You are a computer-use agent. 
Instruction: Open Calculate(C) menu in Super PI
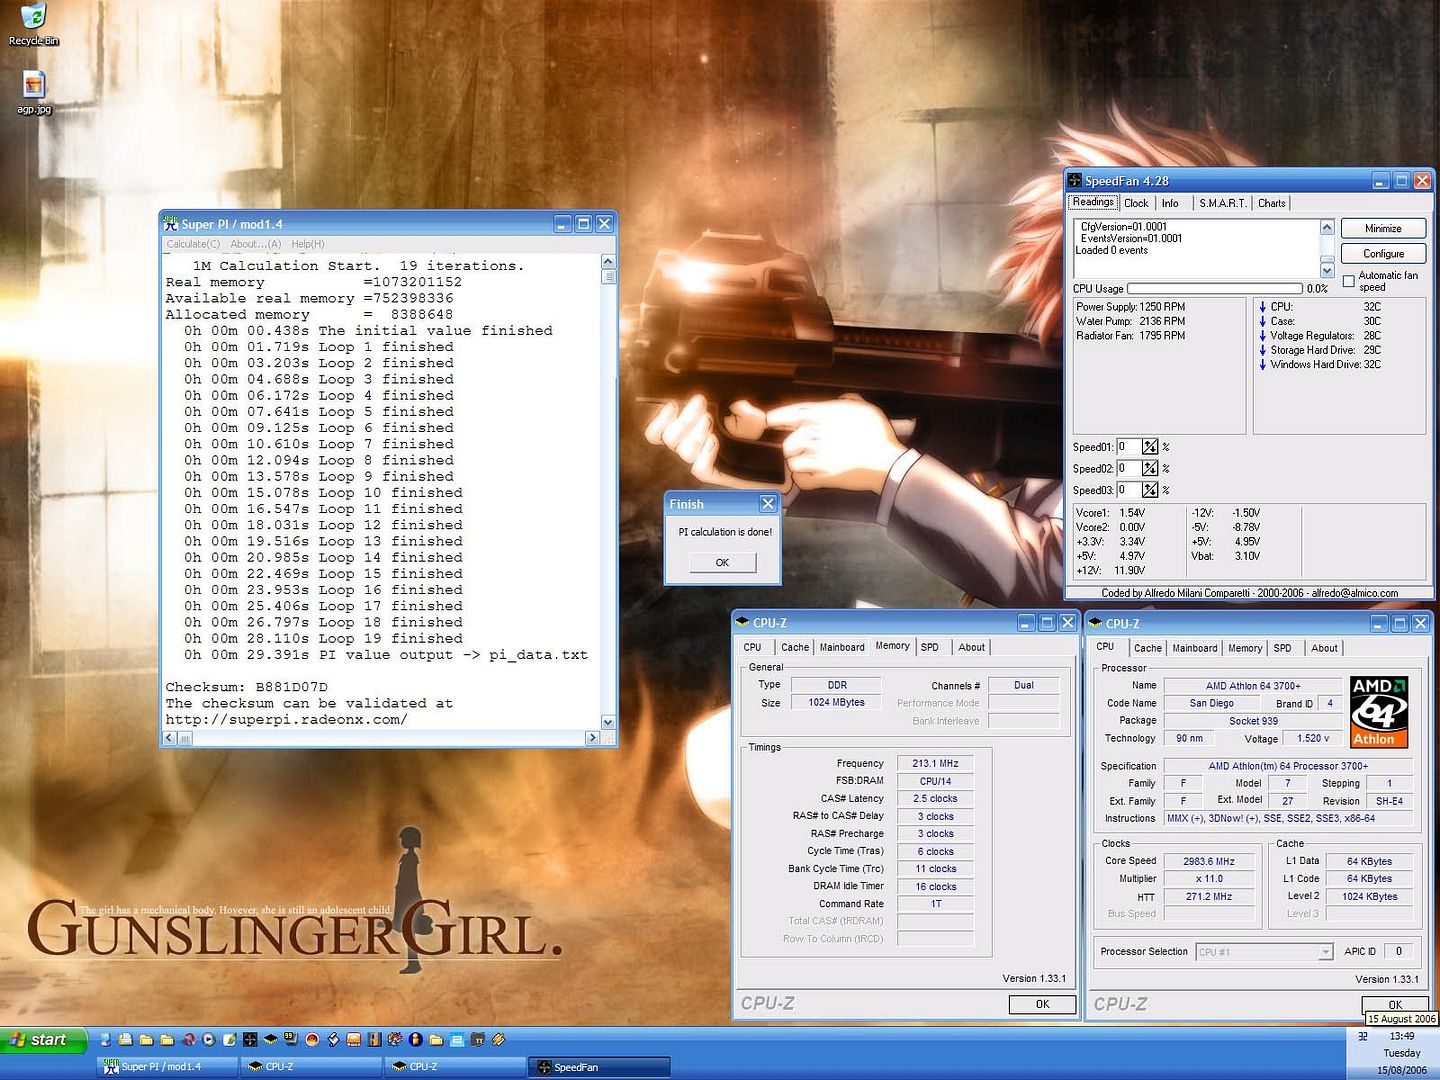pyautogui.click(x=193, y=244)
